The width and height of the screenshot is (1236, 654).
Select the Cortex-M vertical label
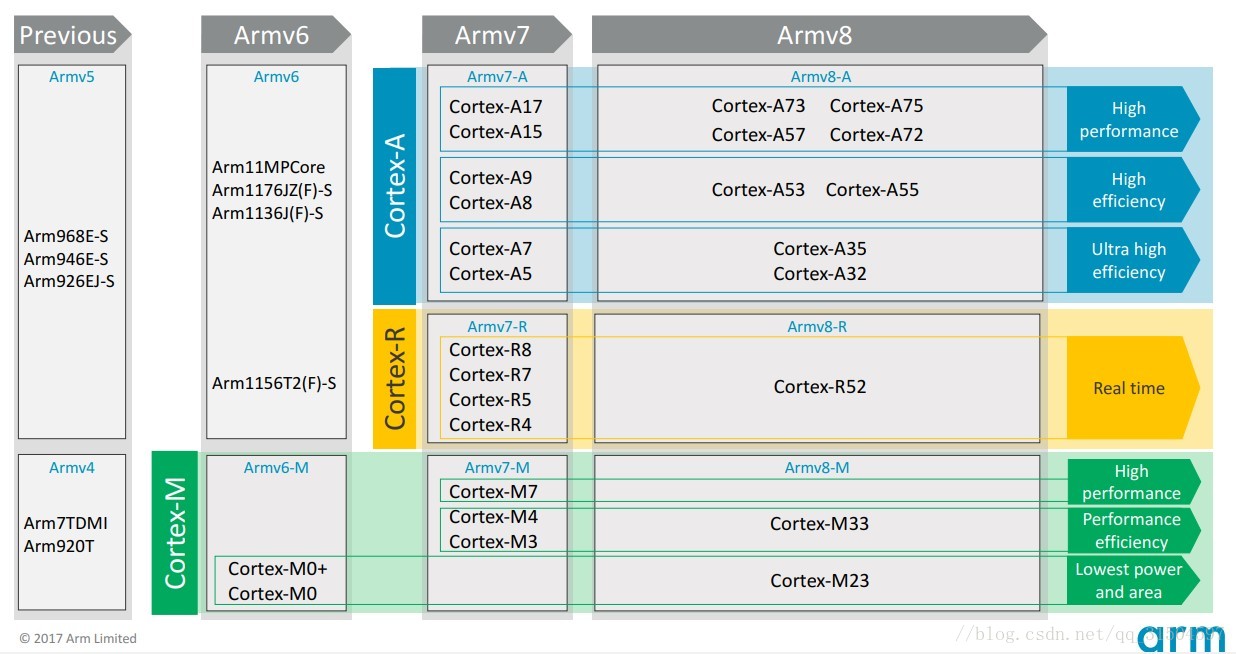tap(175, 533)
